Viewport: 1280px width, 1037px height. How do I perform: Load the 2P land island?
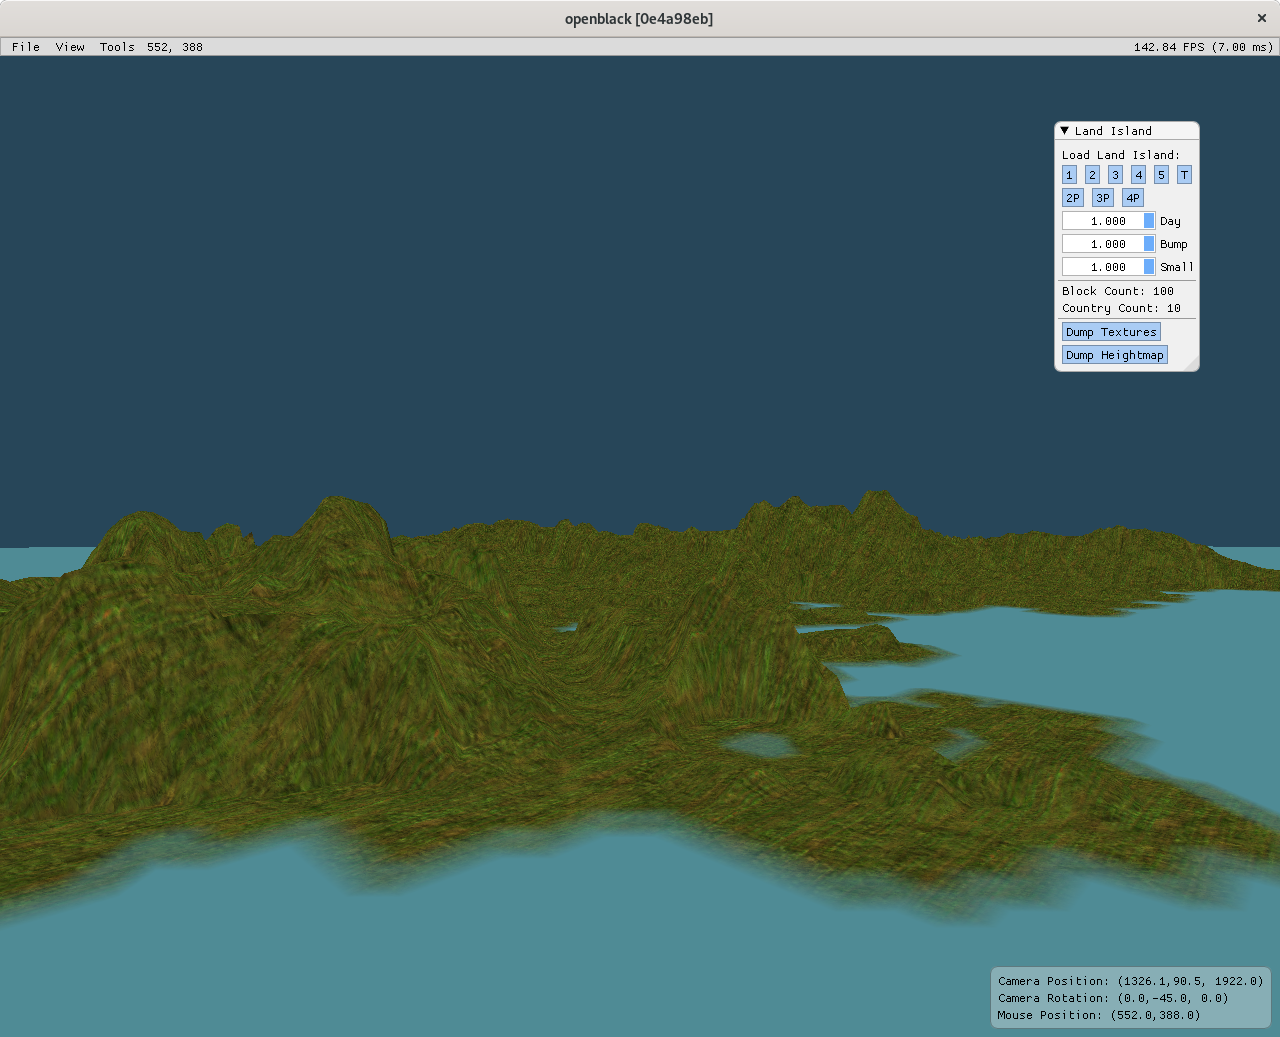click(1072, 197)
